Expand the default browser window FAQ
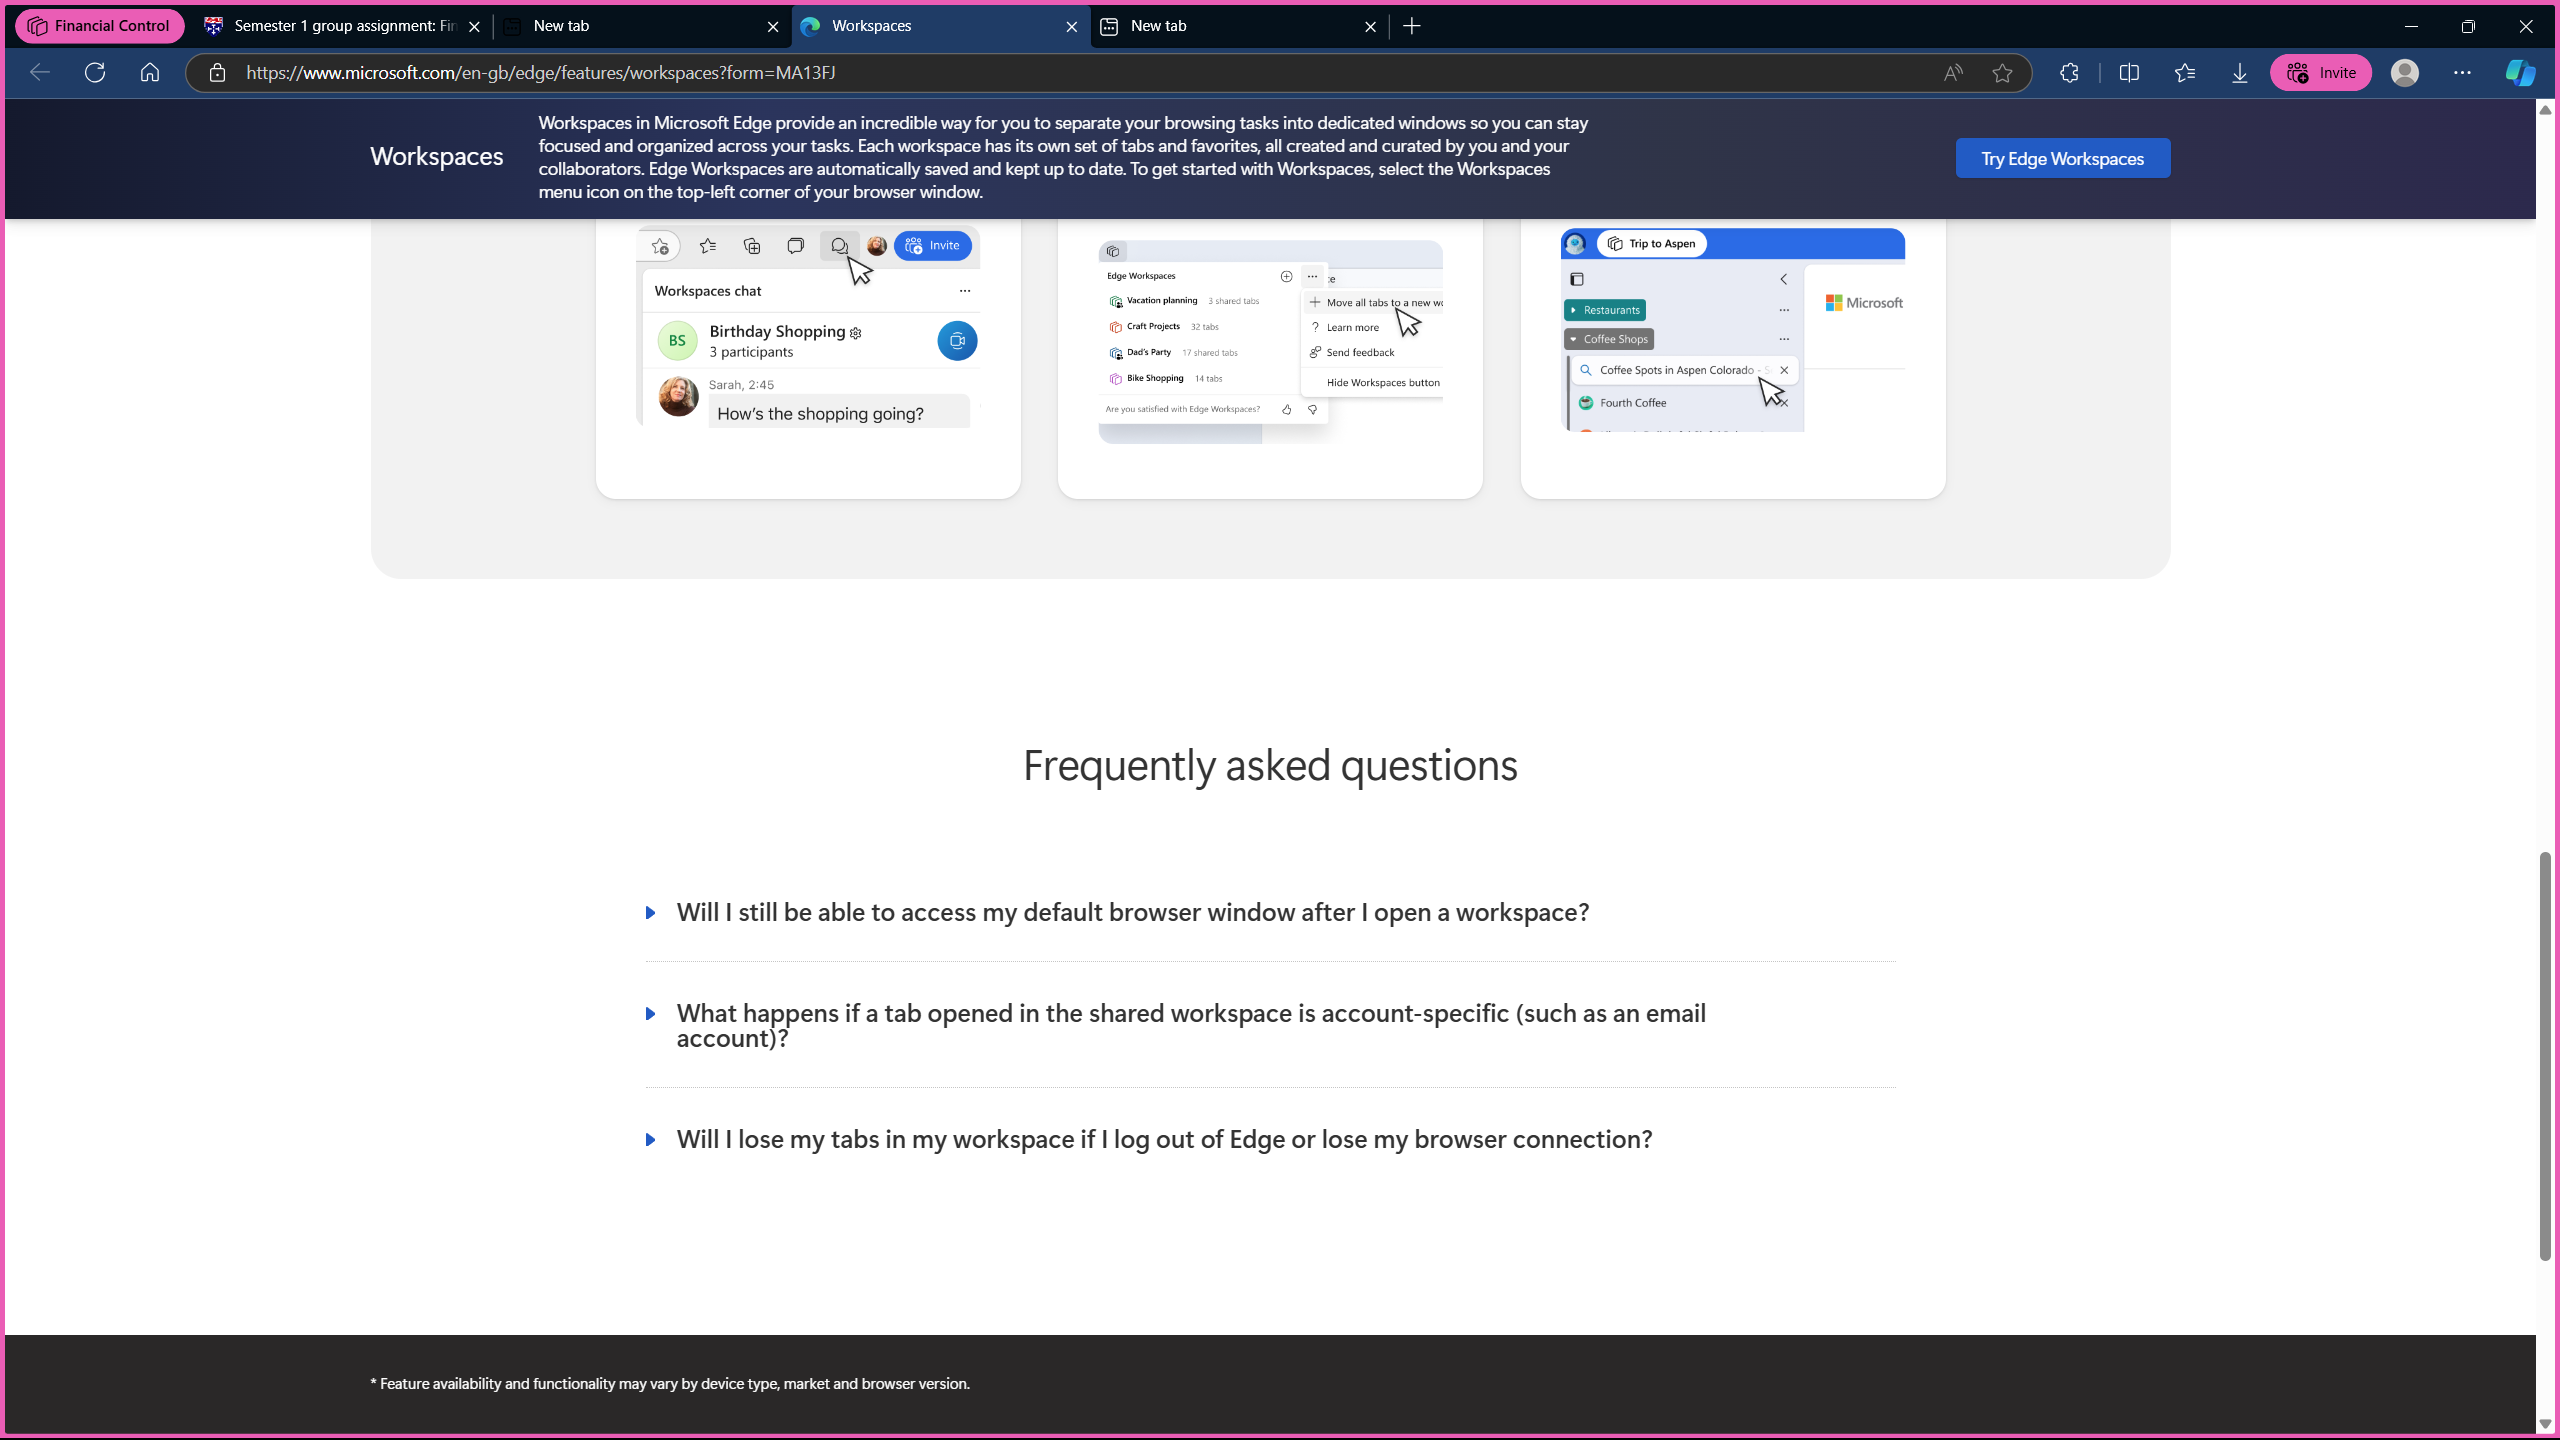The width and height of the screenshot is (2560, 1440). [x=1133, y=912]
